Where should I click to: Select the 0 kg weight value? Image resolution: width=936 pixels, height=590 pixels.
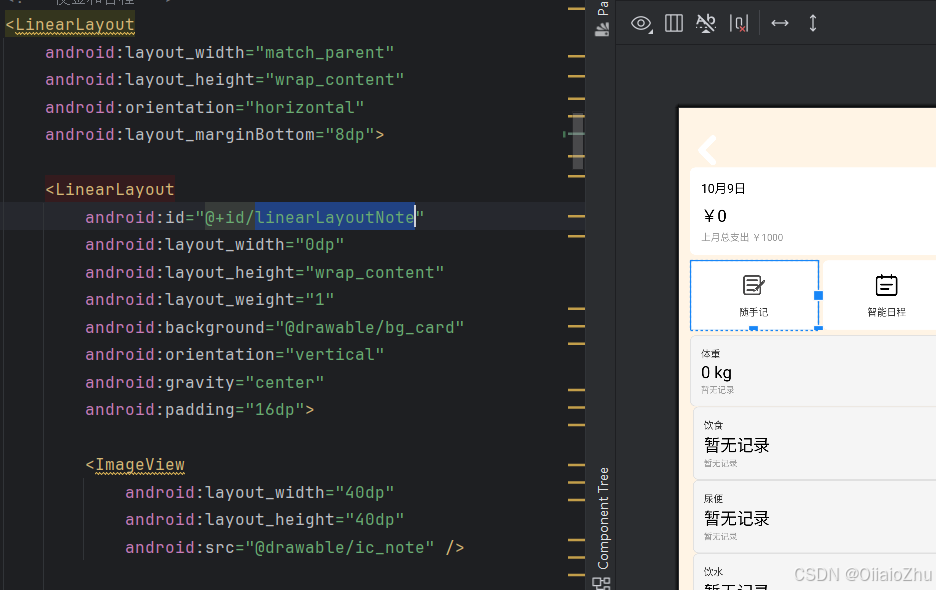point(716,373)
